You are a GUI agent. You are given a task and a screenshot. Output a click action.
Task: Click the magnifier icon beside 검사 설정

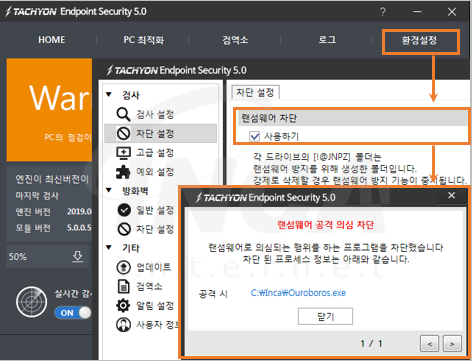[123, 114]
